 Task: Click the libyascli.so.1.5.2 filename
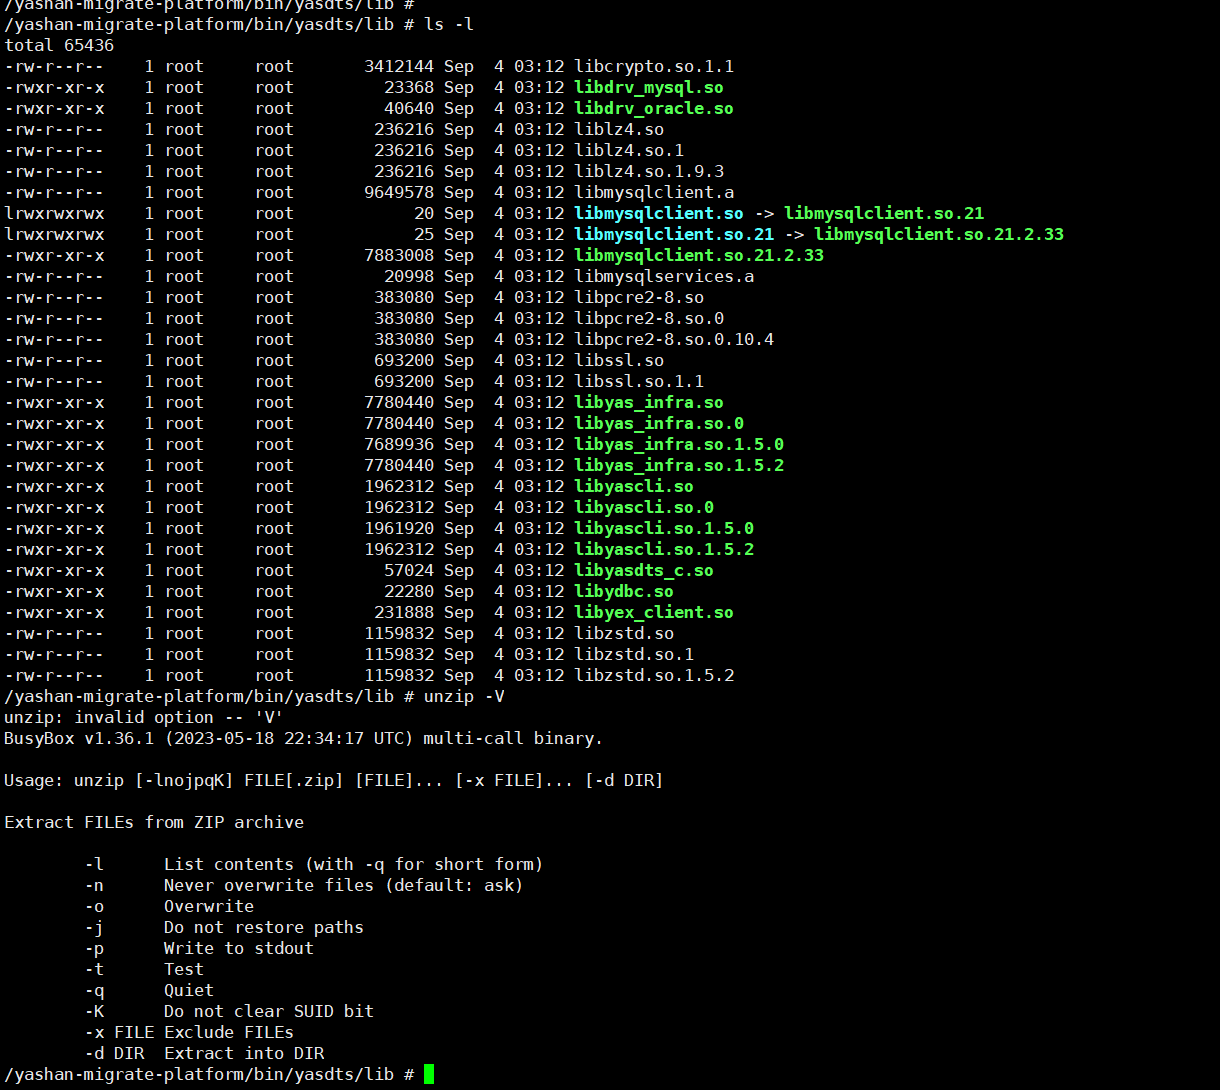click(x=663, y=549)
